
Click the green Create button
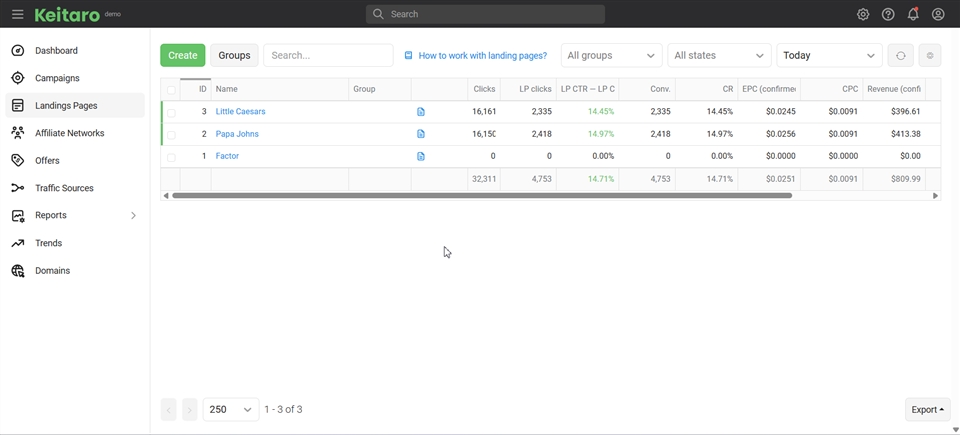pyautogui.click(x=182, y=56)
